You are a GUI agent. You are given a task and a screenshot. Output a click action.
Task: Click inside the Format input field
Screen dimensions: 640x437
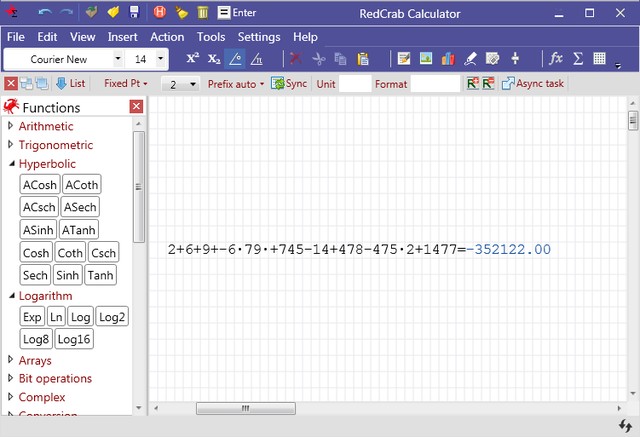pos(435,84)
